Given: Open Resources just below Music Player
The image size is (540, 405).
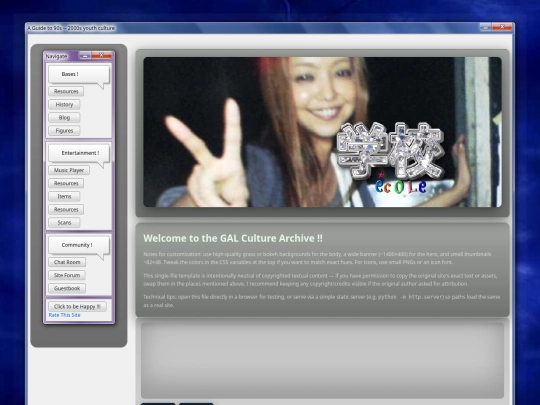Looking at the screenshot, I should (66, 183).
